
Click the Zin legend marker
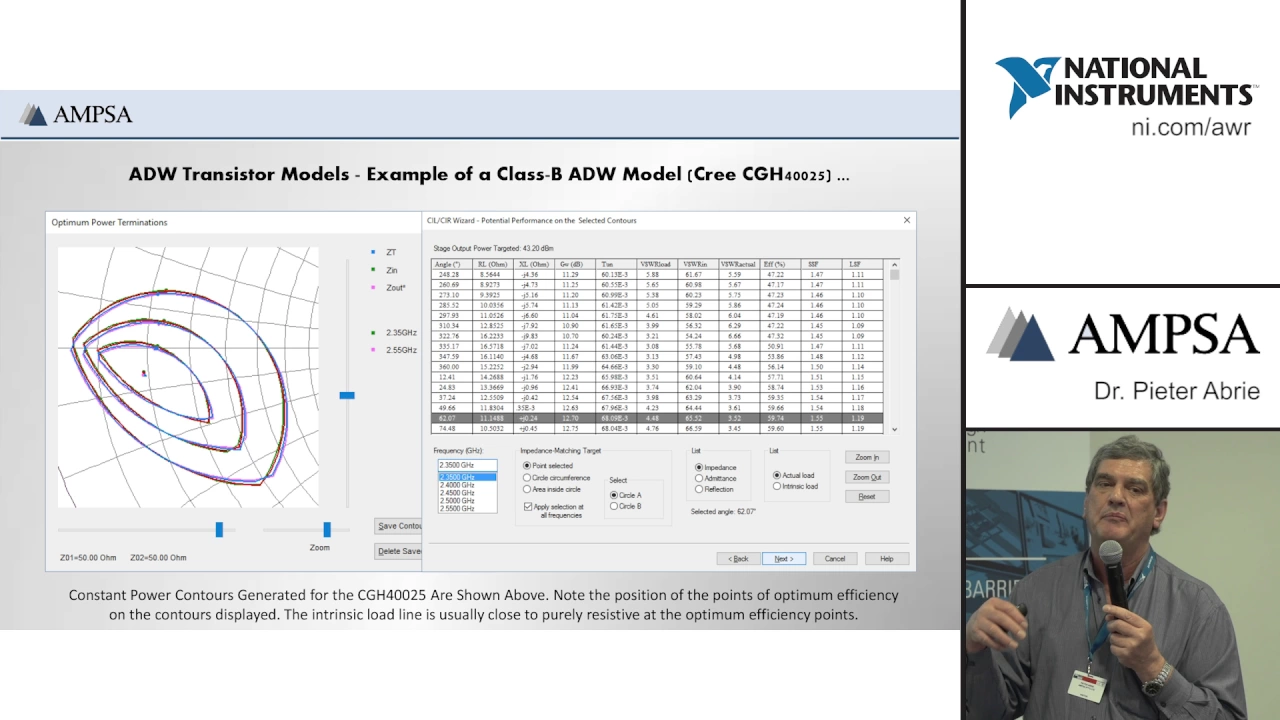373,270
